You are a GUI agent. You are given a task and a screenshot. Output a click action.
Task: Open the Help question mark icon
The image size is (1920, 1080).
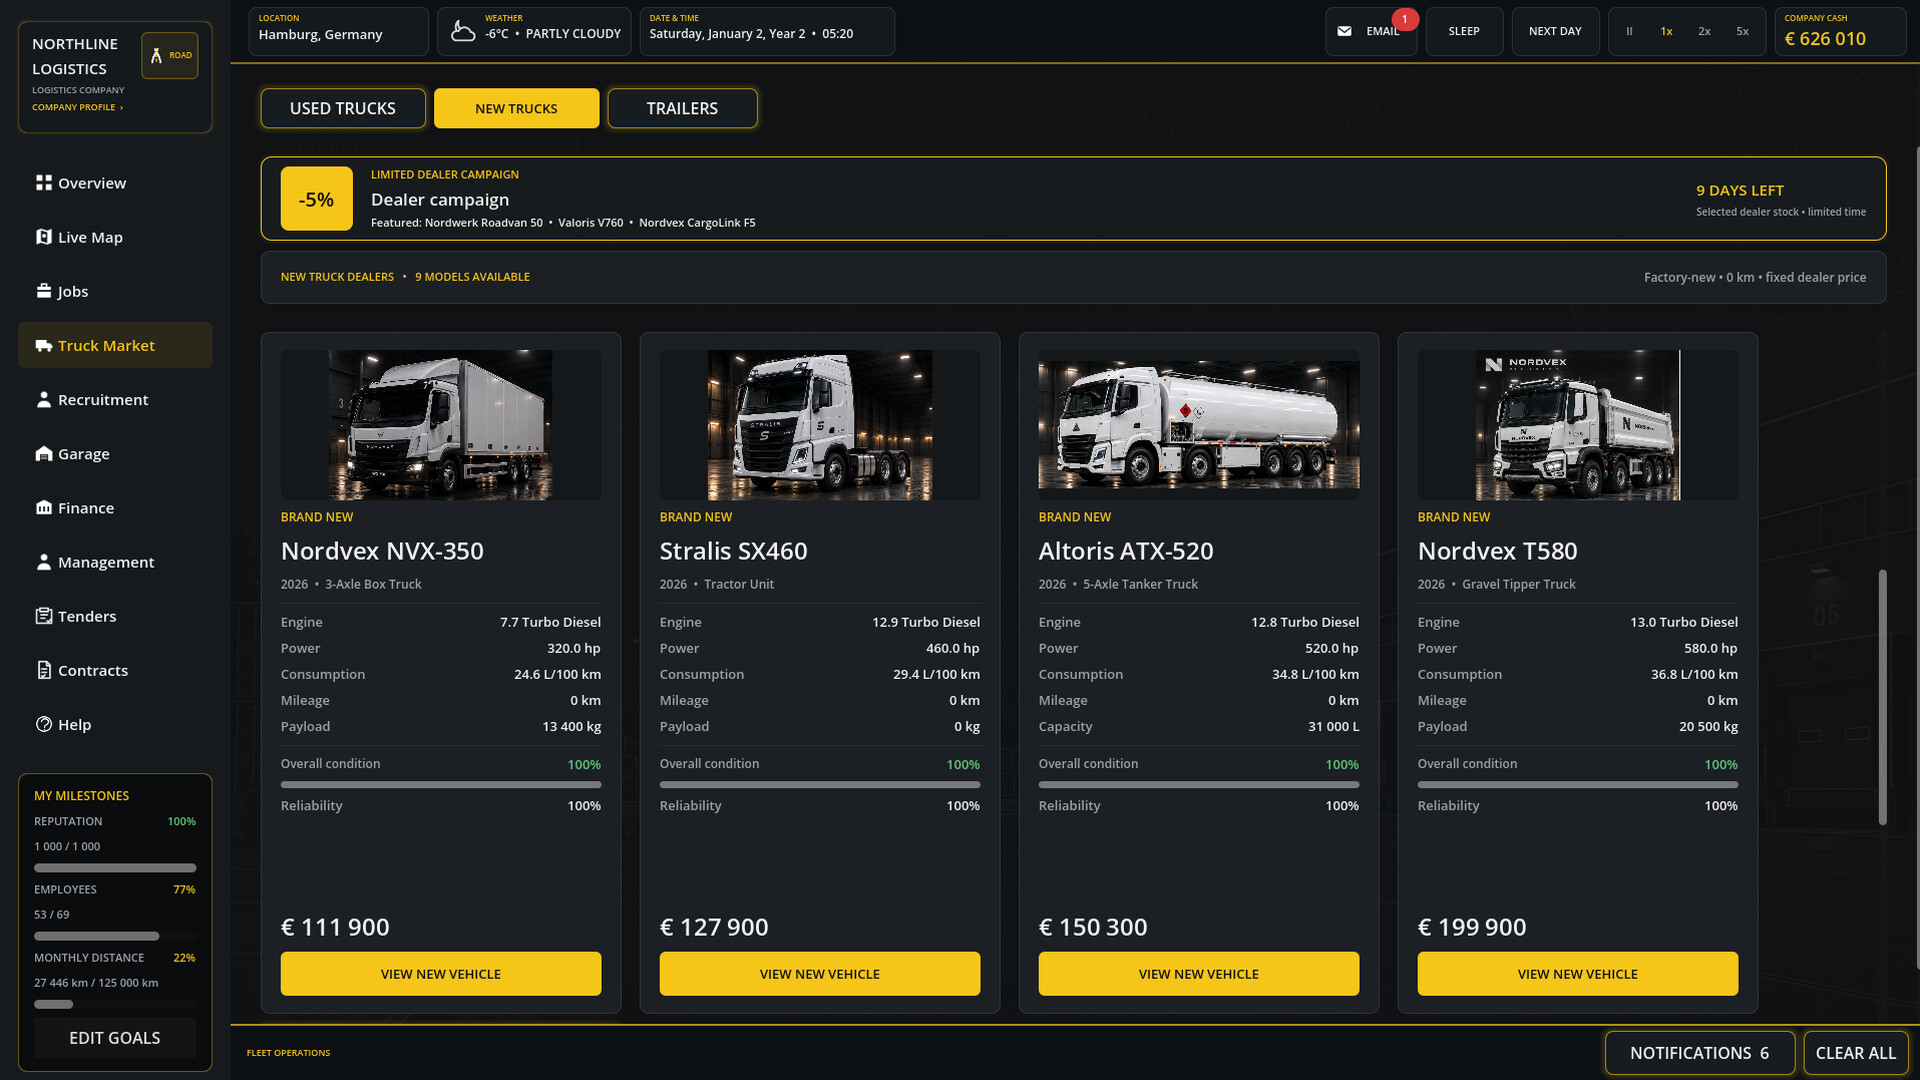pyautogui.click(x=43, y=724)
